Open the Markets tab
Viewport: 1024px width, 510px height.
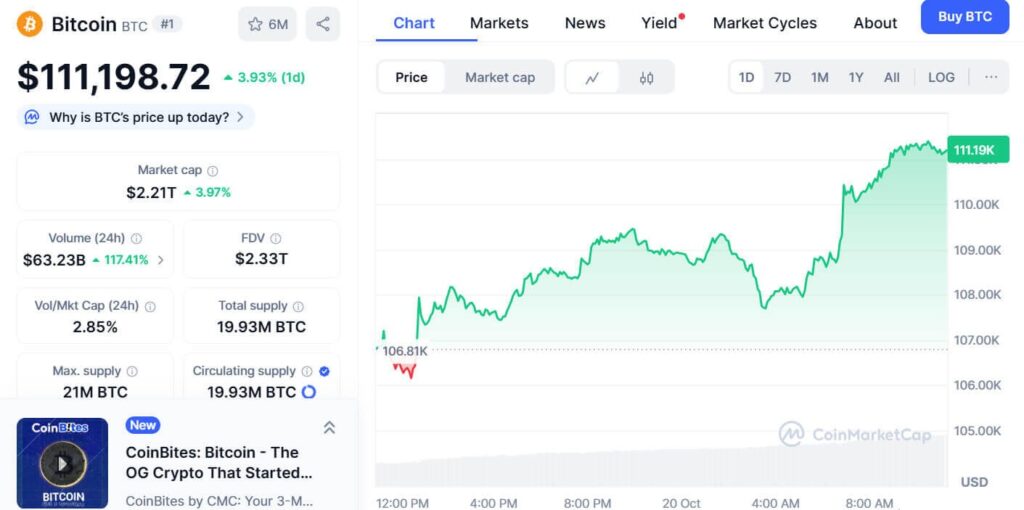click(499, 23)
